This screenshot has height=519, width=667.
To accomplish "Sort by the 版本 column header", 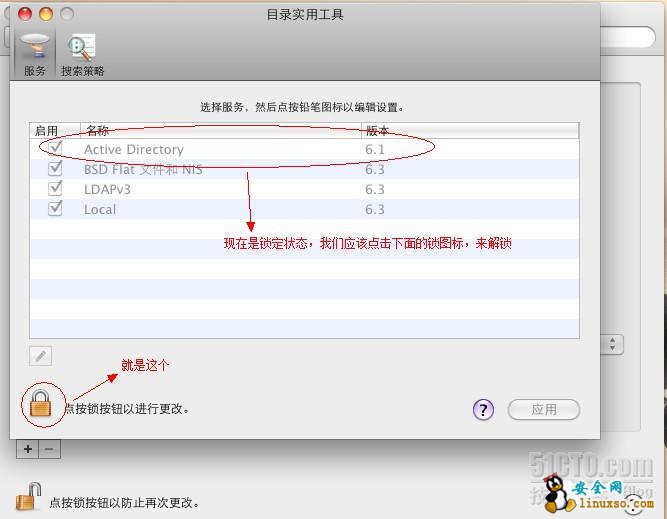I will click(468, 130).
